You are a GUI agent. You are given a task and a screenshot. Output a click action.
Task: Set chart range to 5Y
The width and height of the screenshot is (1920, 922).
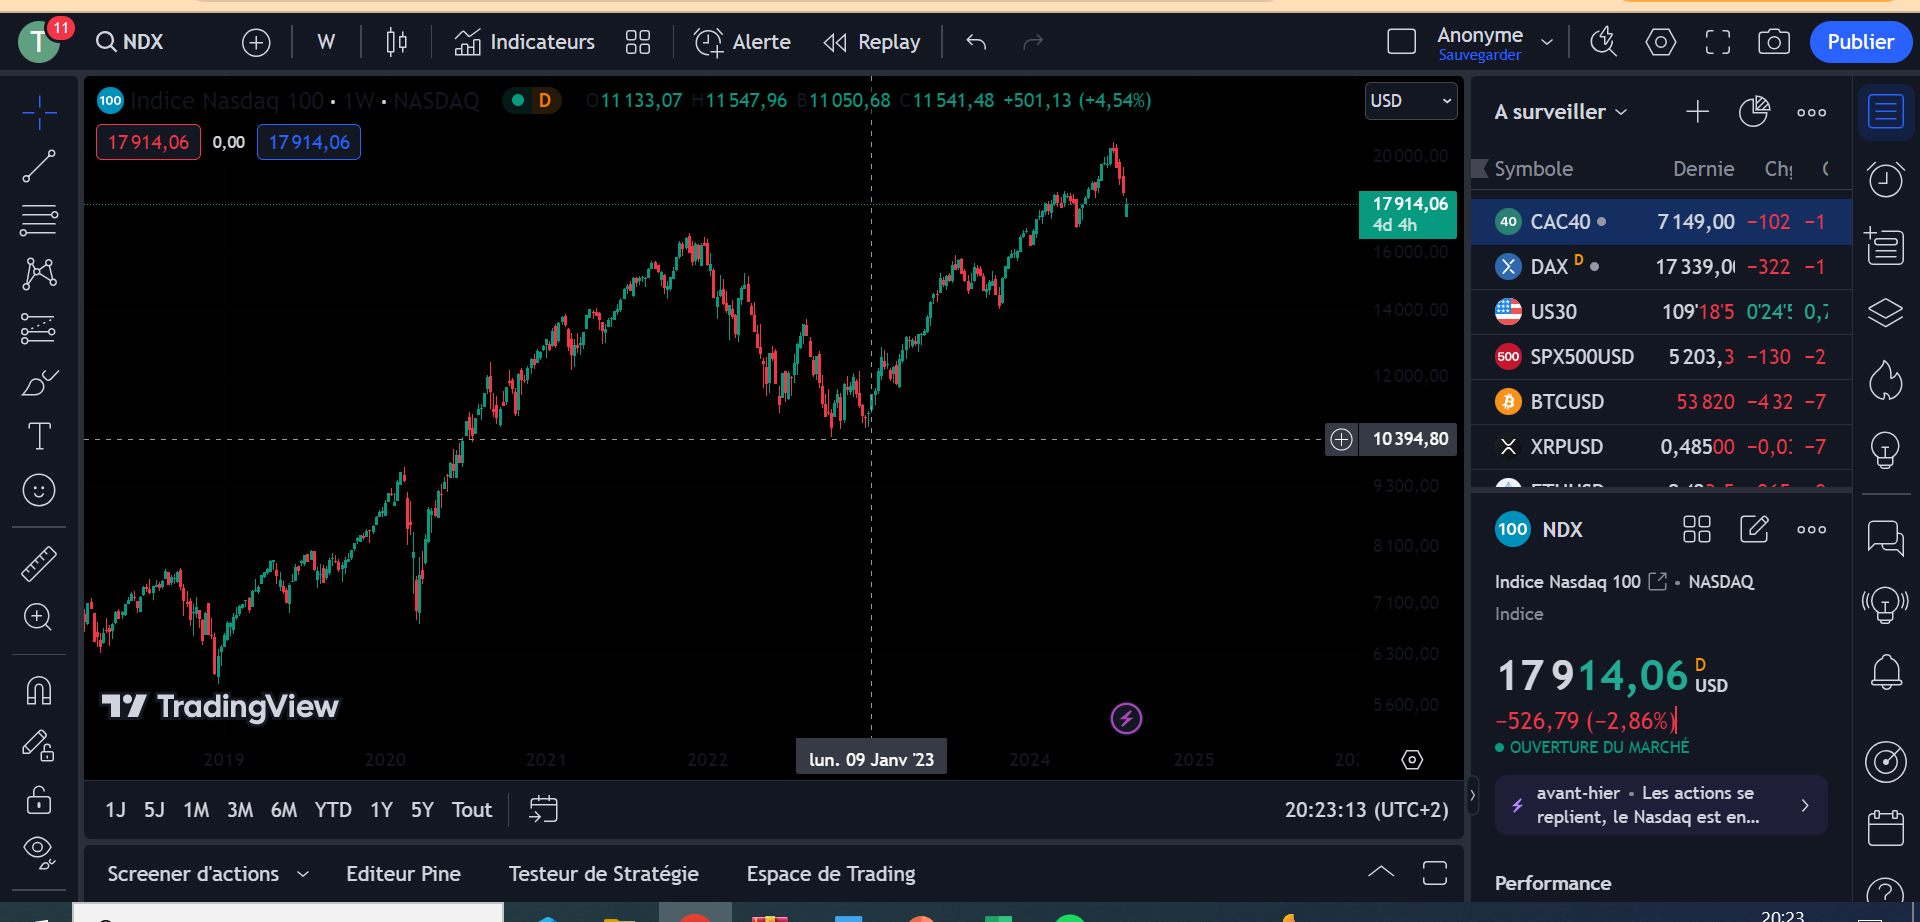click(422, 810)
